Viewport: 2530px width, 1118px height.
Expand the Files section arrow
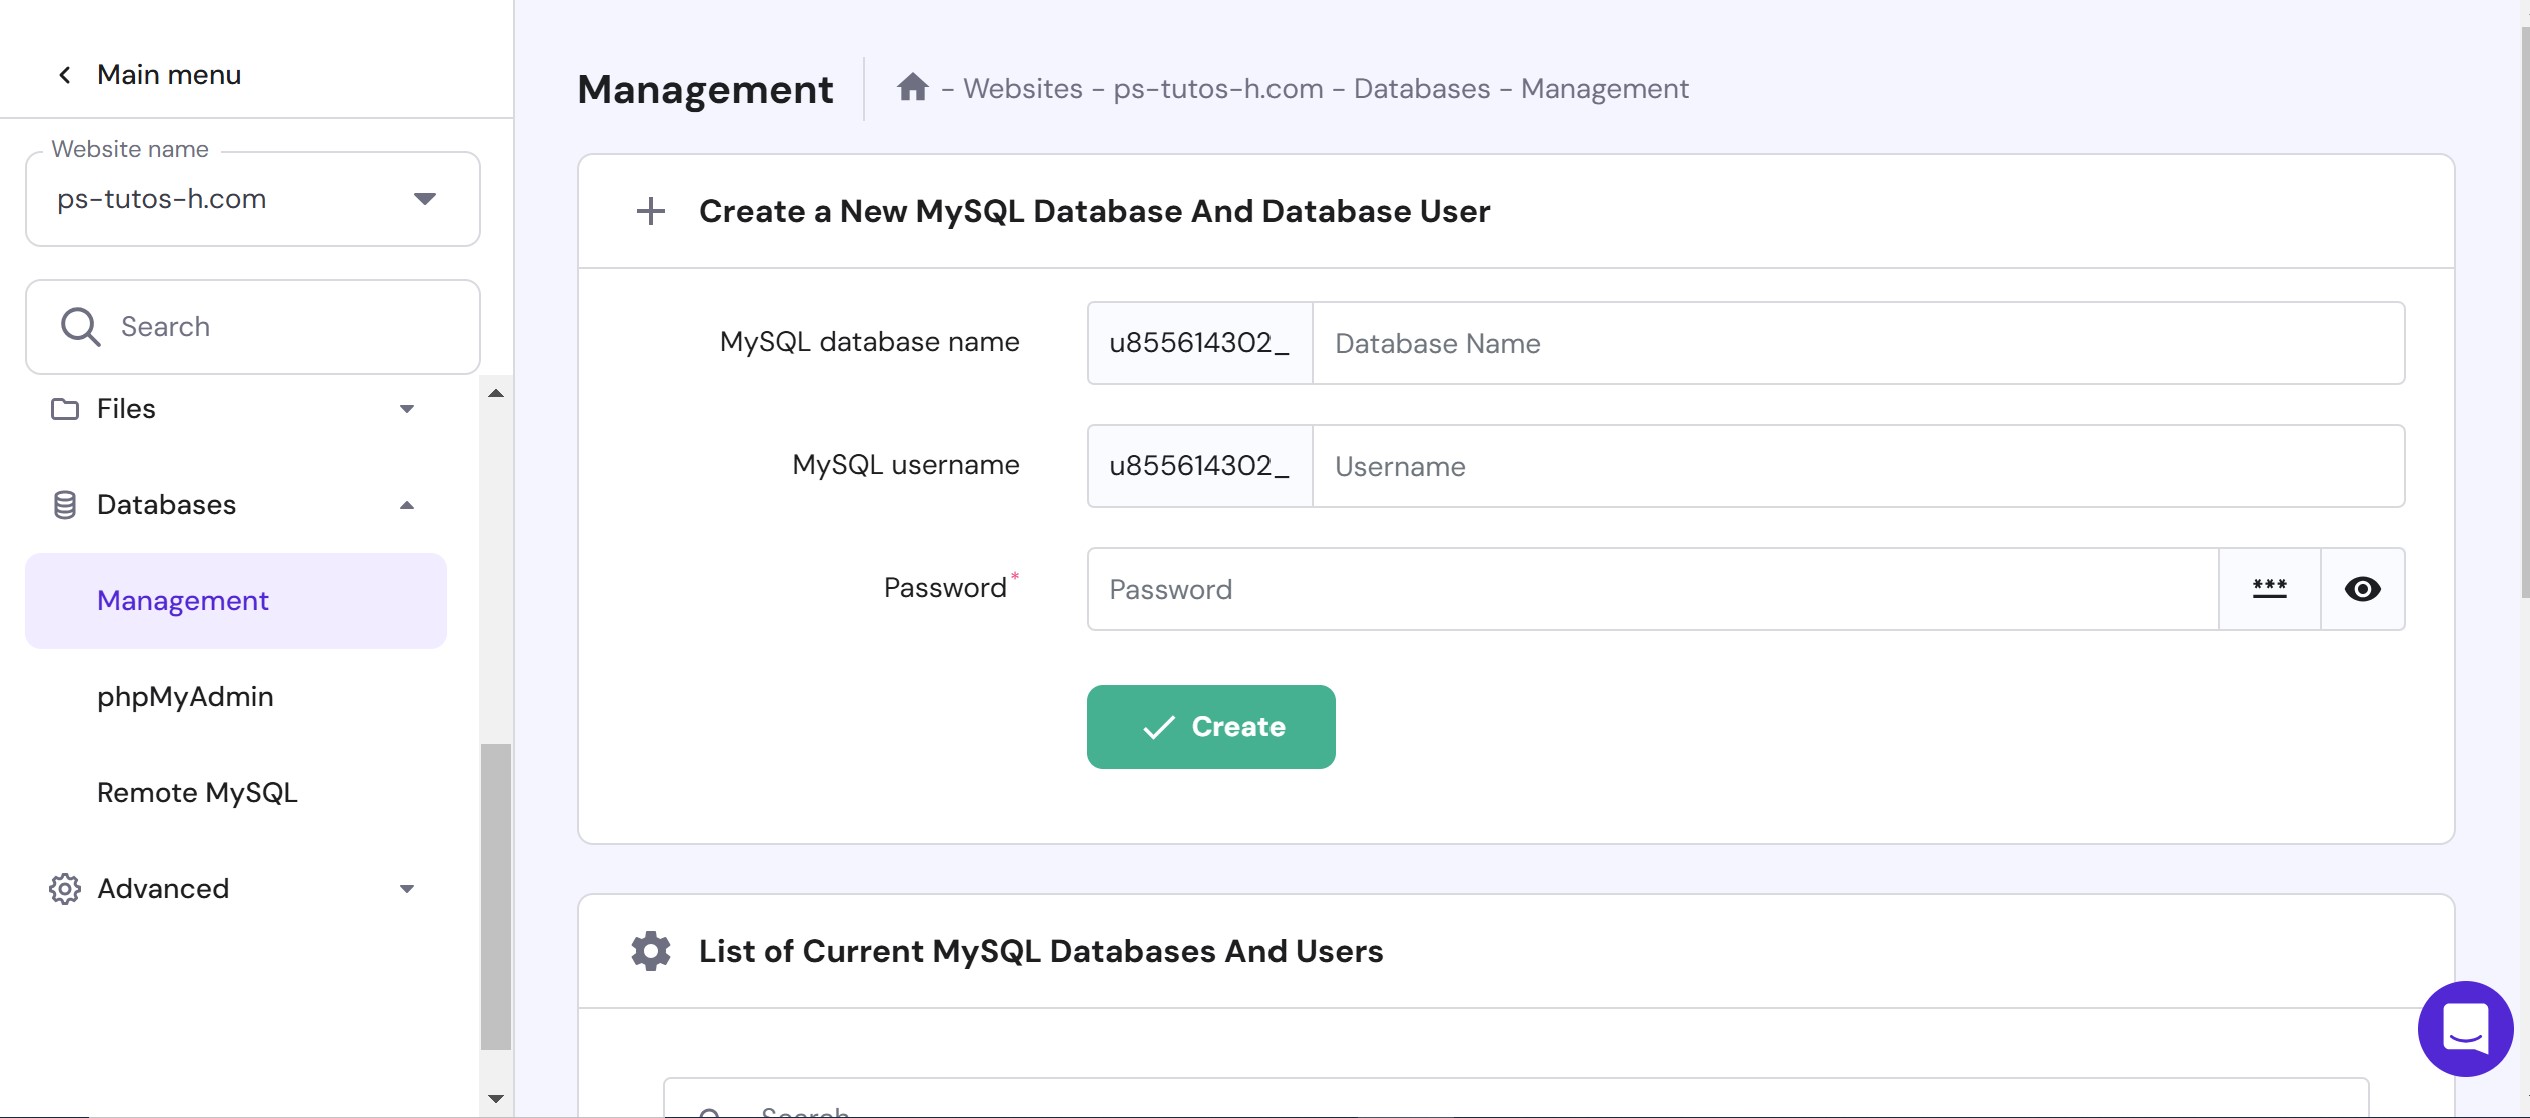[x=407, y=409]
